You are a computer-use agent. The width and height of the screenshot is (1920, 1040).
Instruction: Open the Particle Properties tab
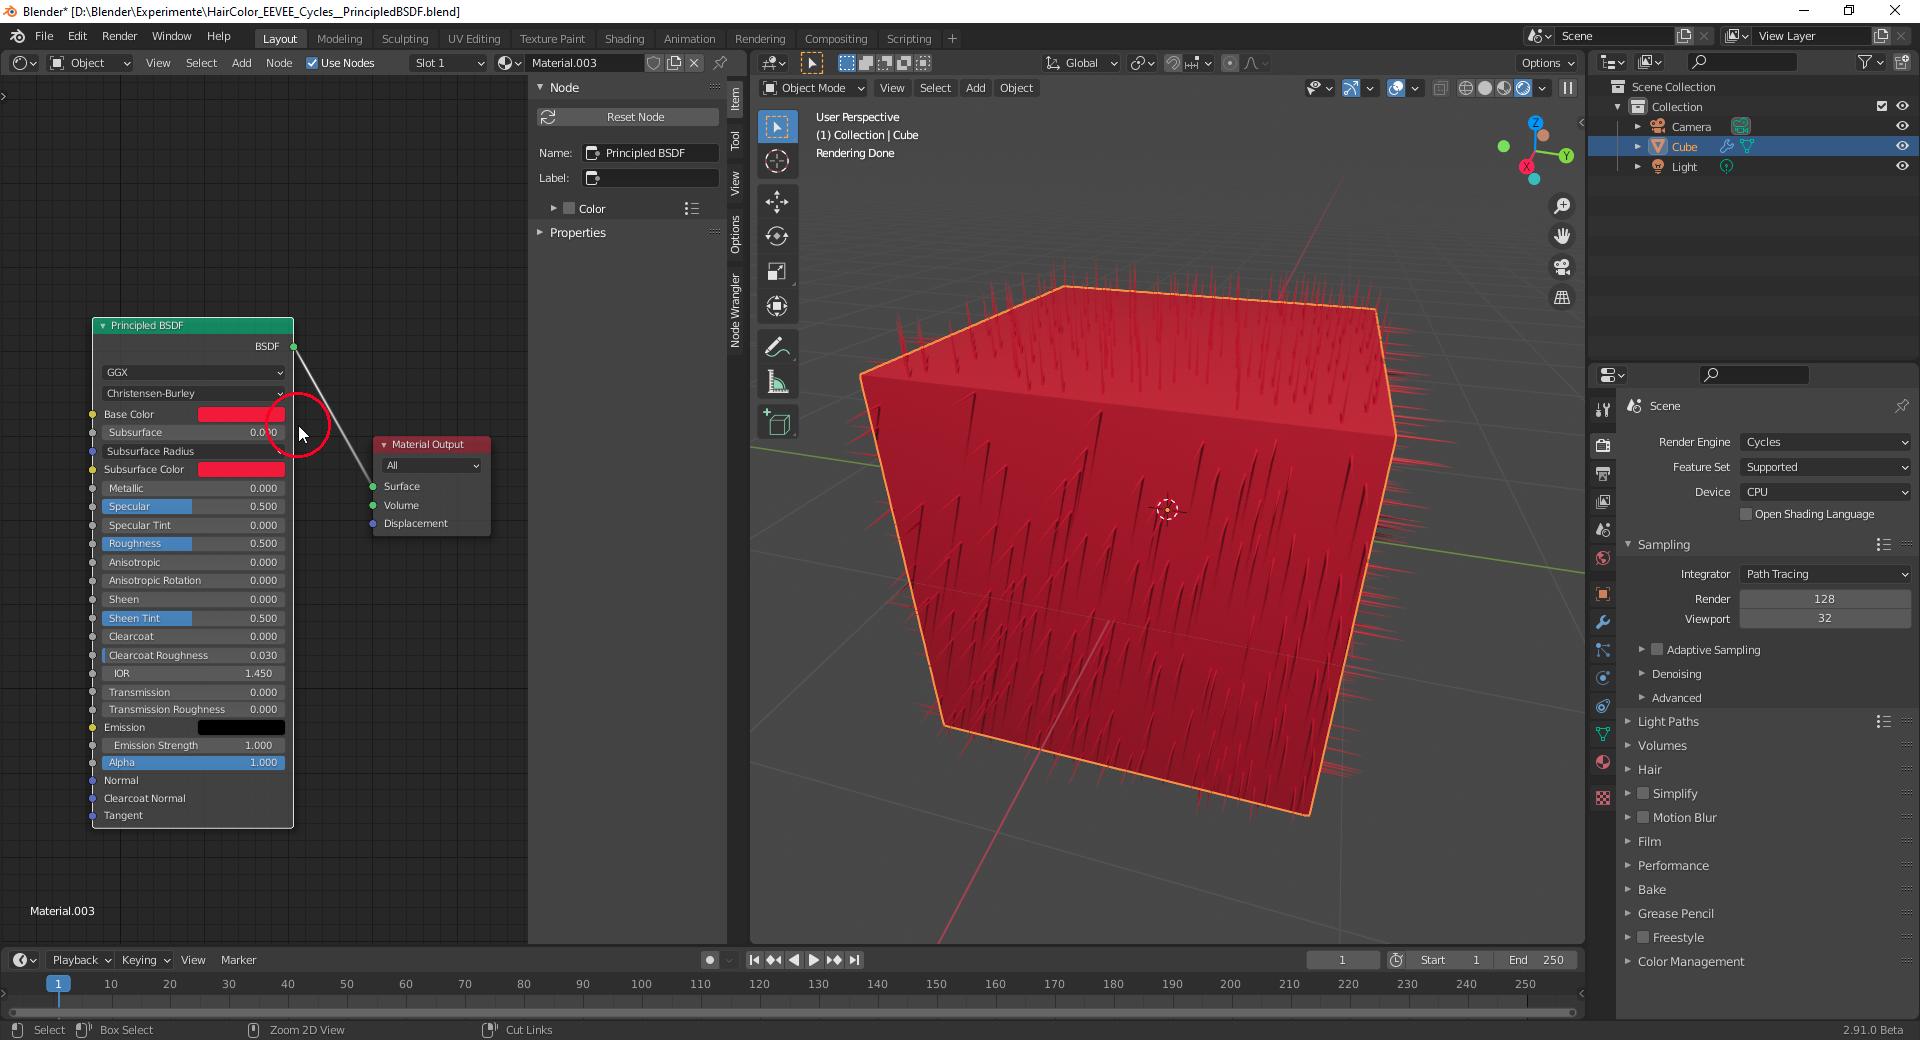pyautogui.click(x=1603, y=650)
